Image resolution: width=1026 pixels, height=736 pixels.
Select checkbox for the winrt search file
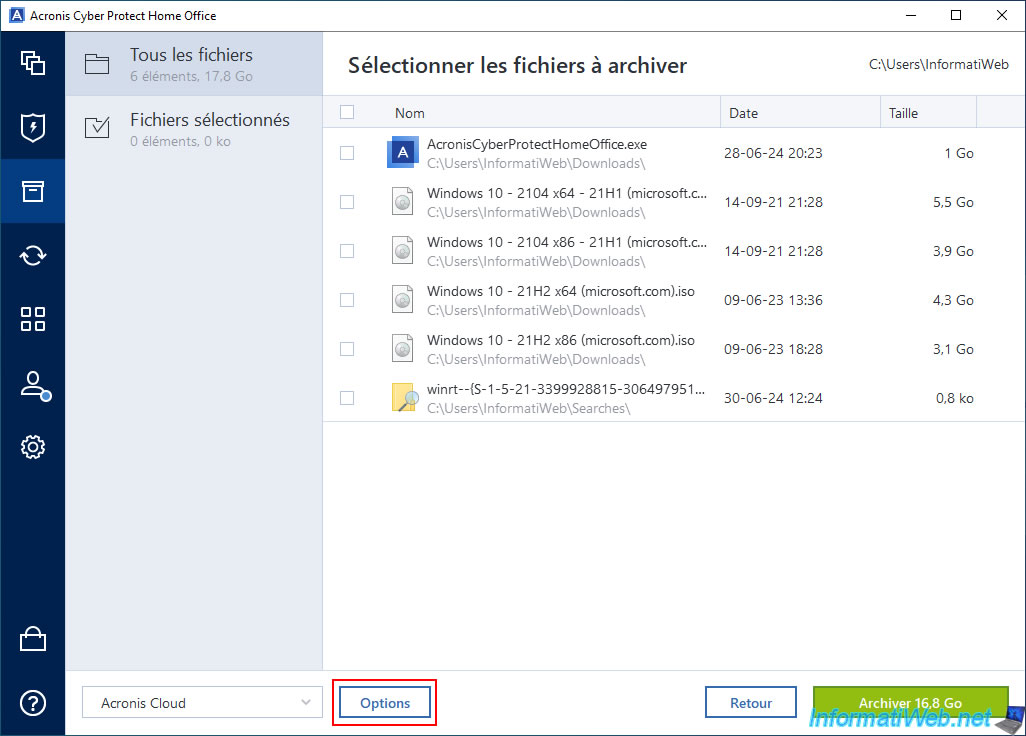pos(347,398)
